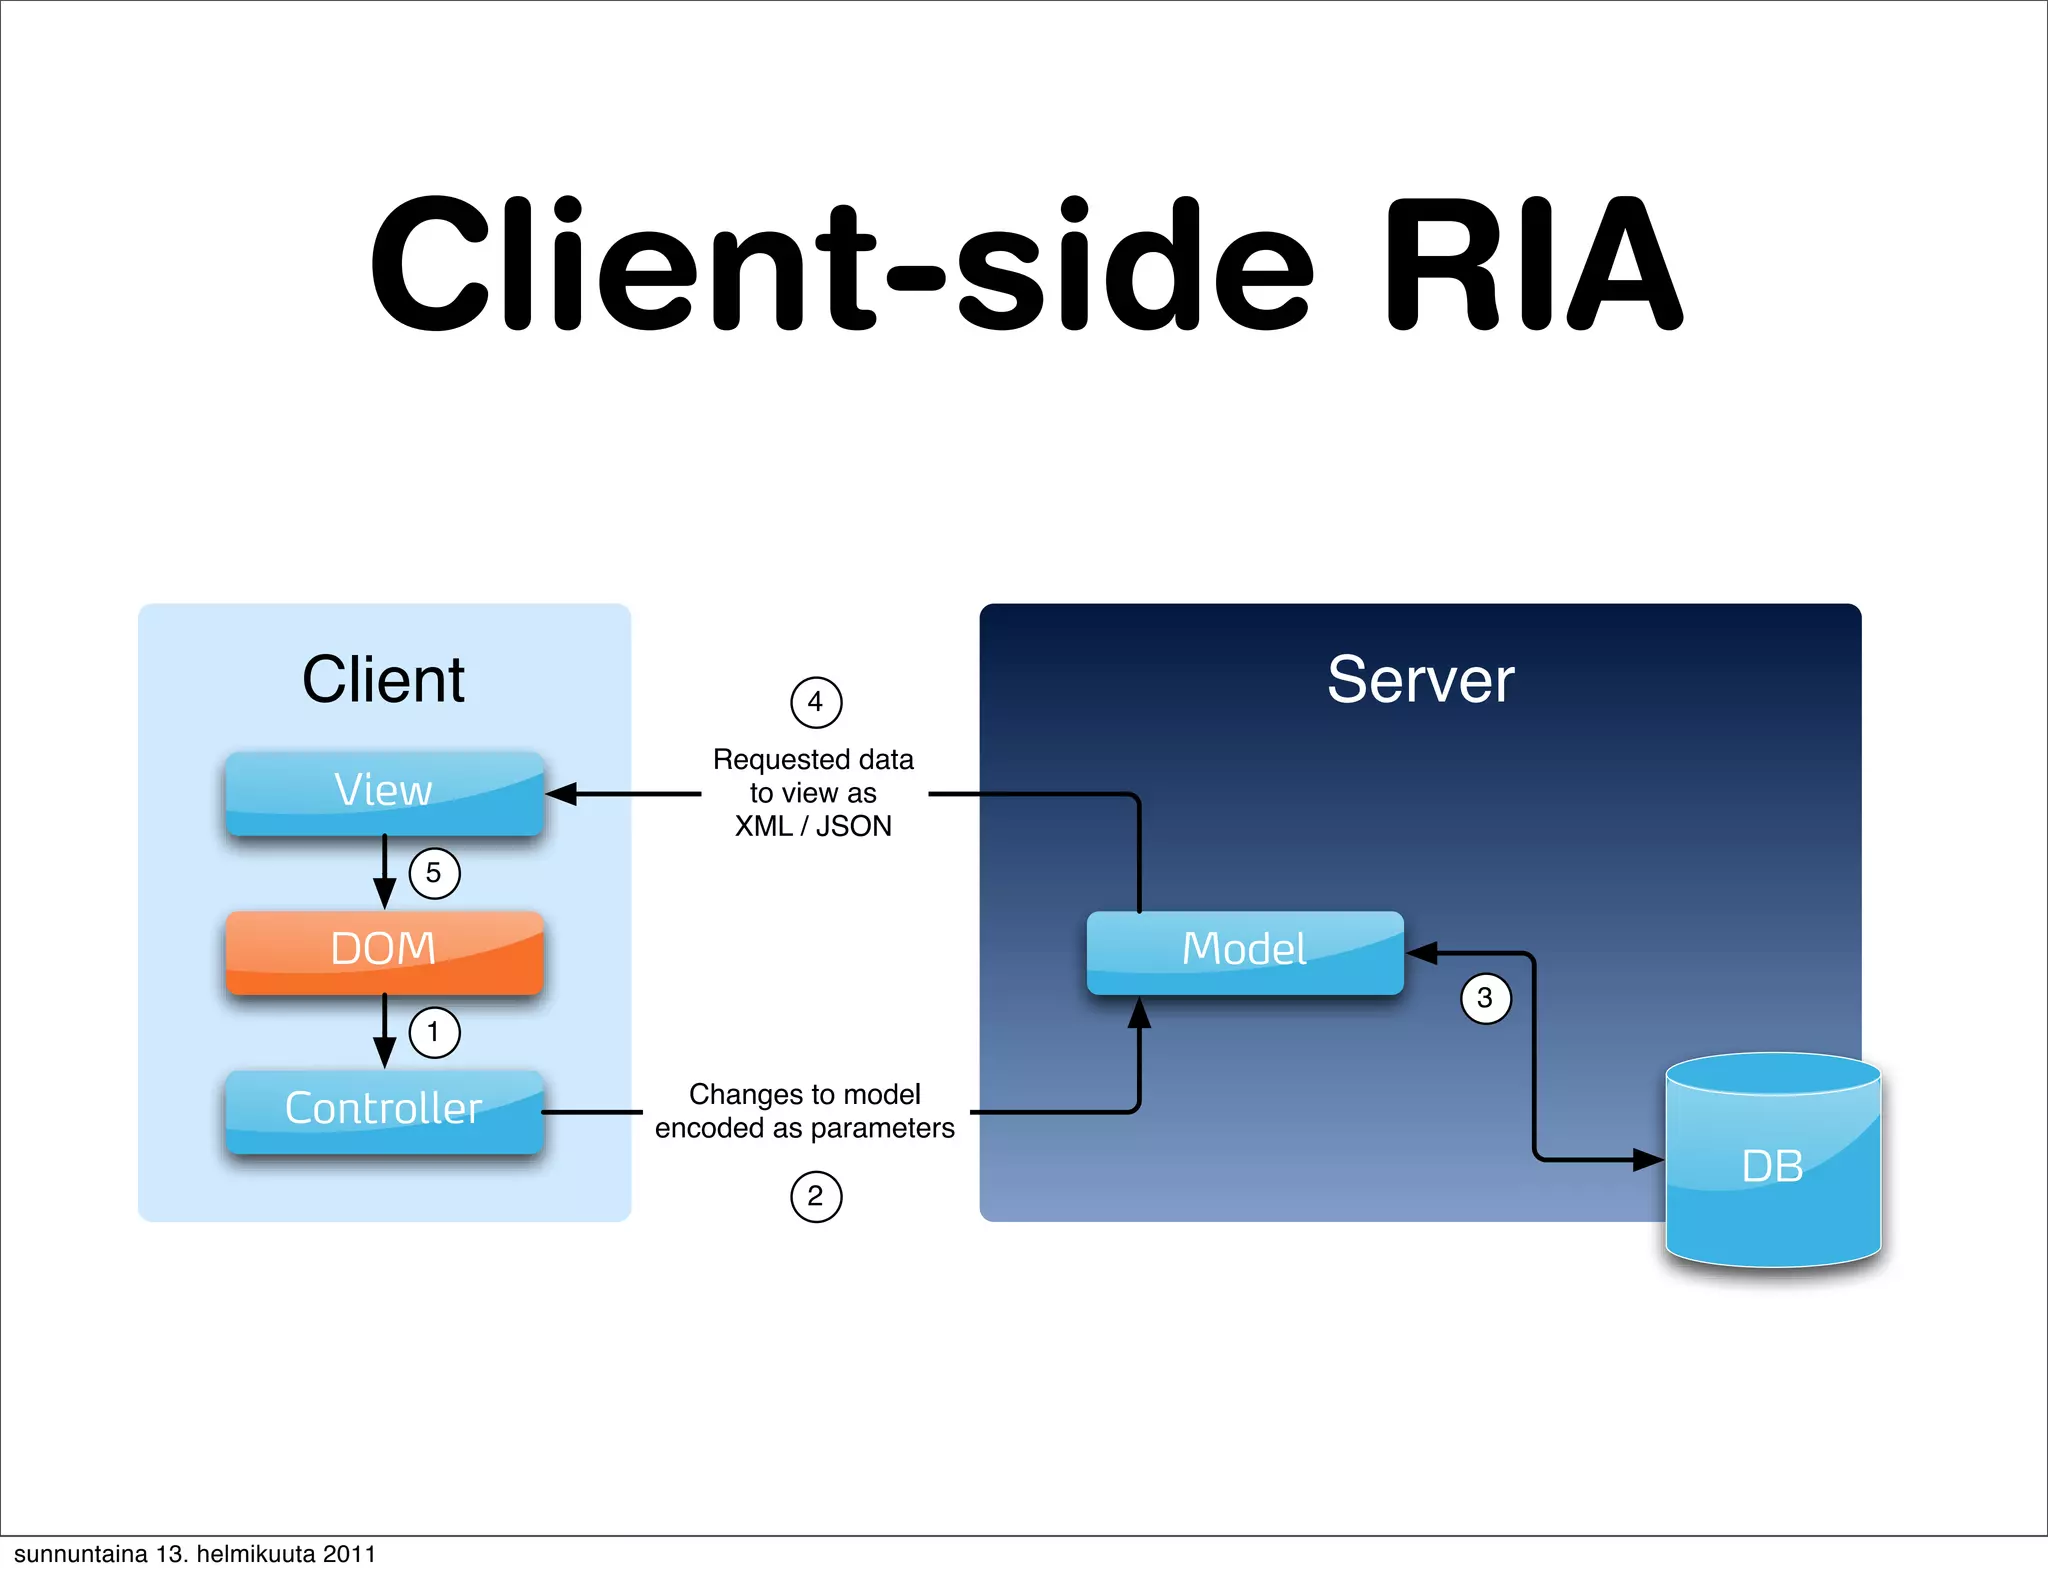Screen dimensions: 2048x1576
Task: Click the View box in Client
Action: coord(384,793)
